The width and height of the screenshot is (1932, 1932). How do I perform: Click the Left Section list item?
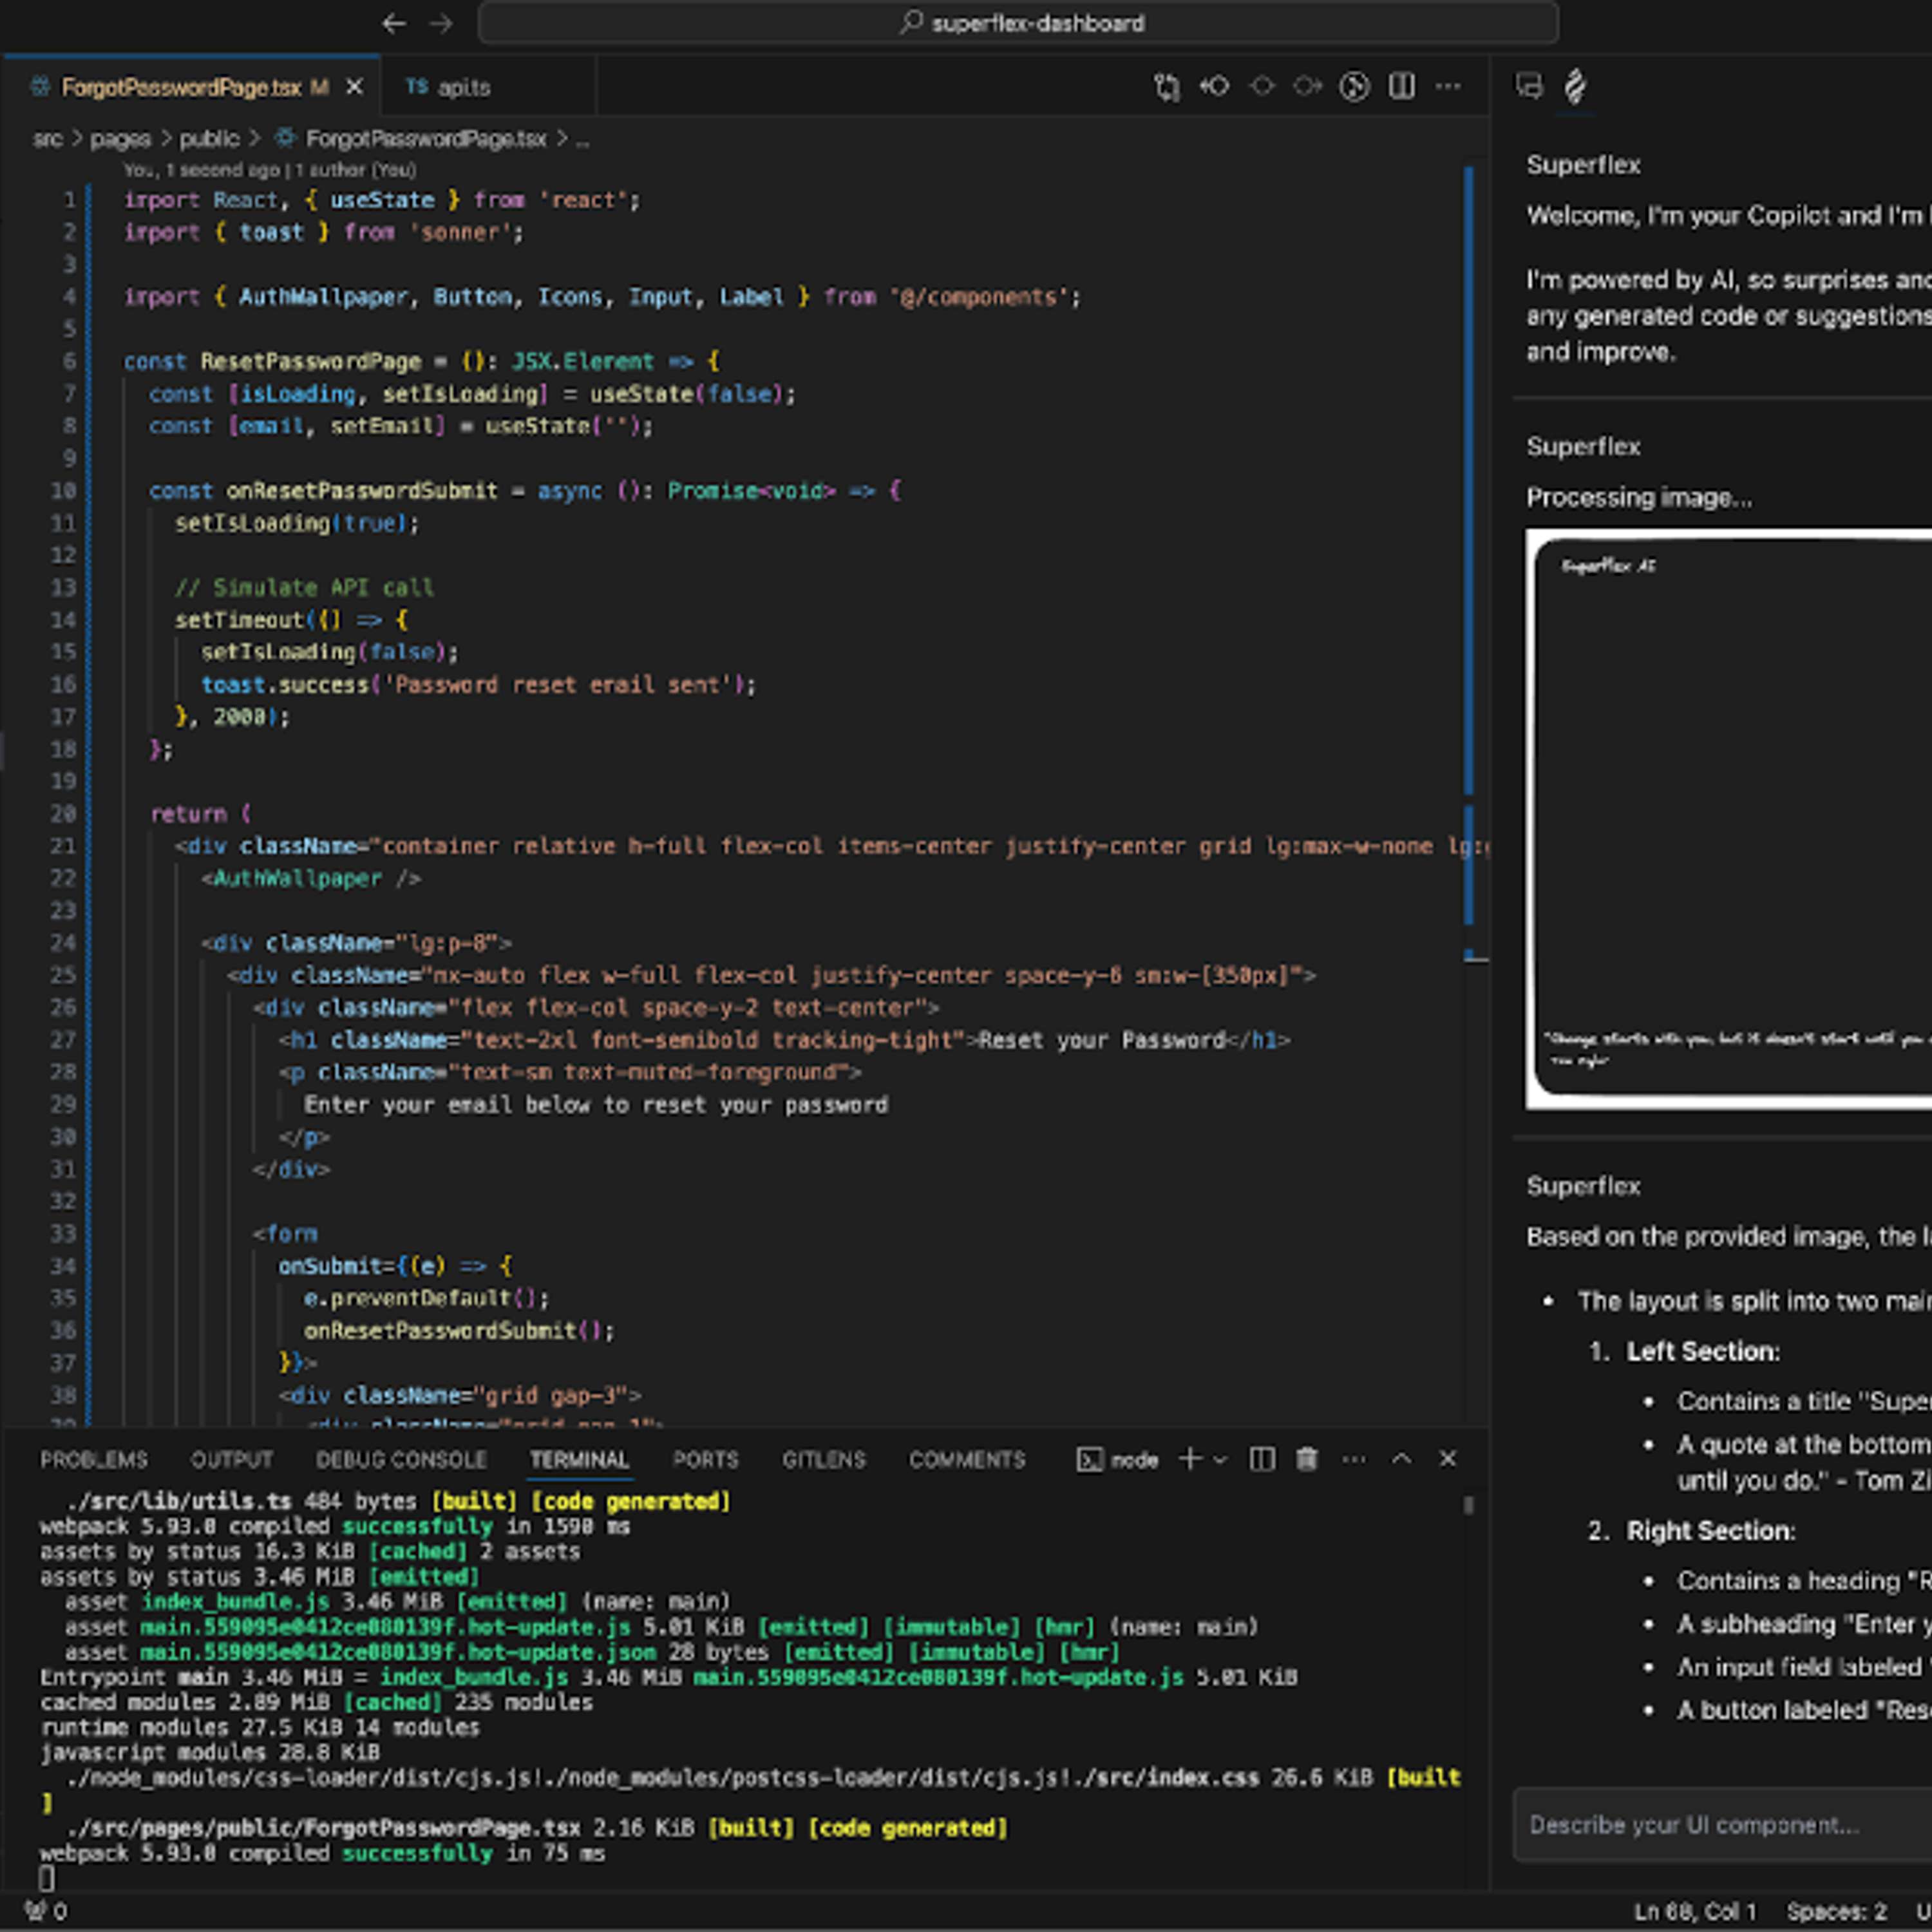pos(1703,1351)
